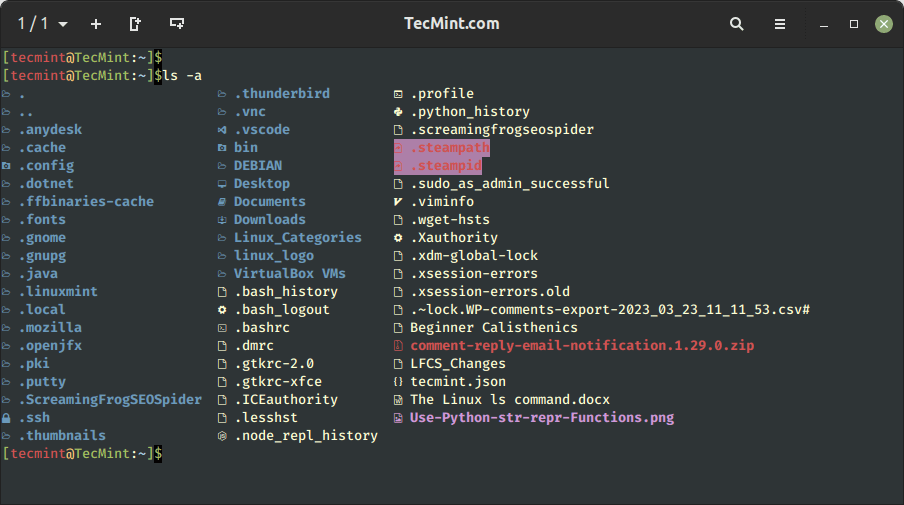Expand the 1/1 tab switcher dropdown
904x505 pixels.
click(x=43, y=23)
